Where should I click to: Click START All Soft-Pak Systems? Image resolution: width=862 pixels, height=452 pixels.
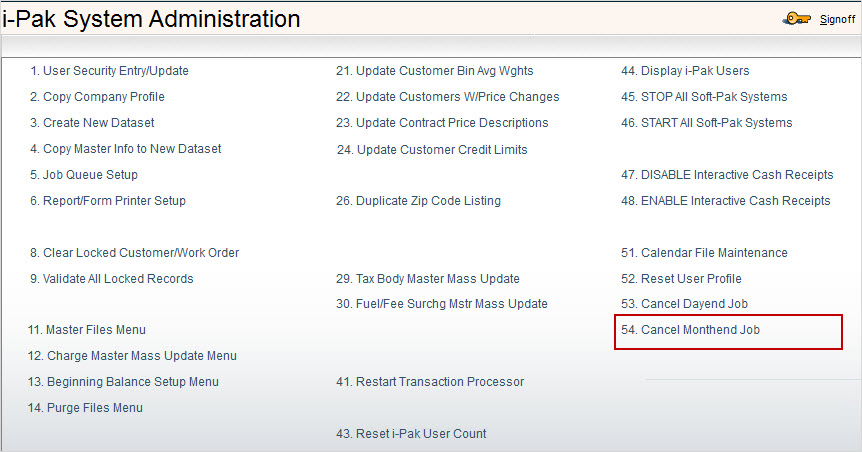707,123
